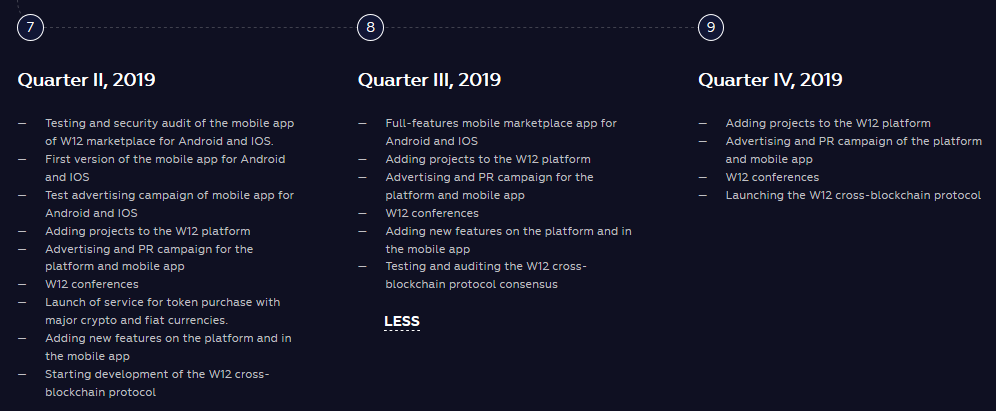Click the step 9 circle marker
This screenshot has width=996, height=411.
click(711, 27)
